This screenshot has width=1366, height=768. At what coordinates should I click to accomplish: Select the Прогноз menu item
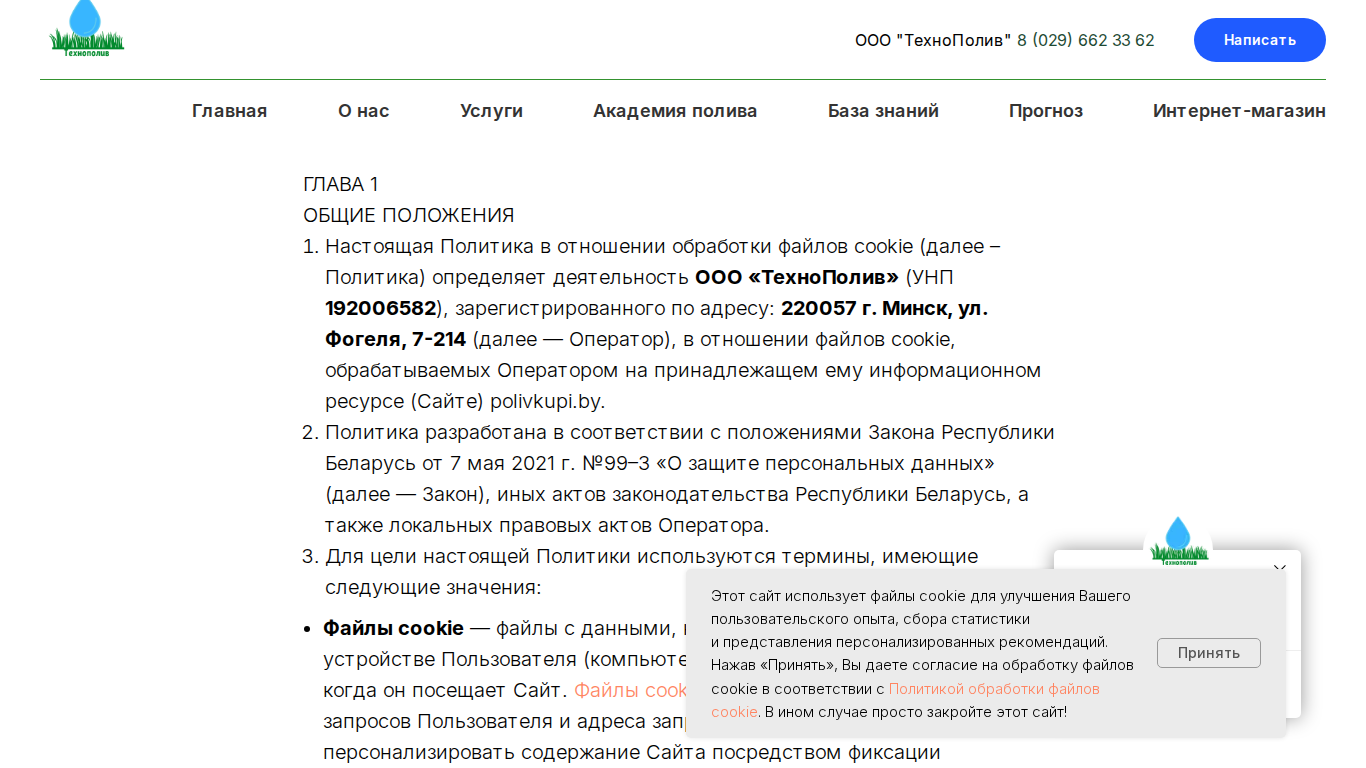pos(1046,111)
